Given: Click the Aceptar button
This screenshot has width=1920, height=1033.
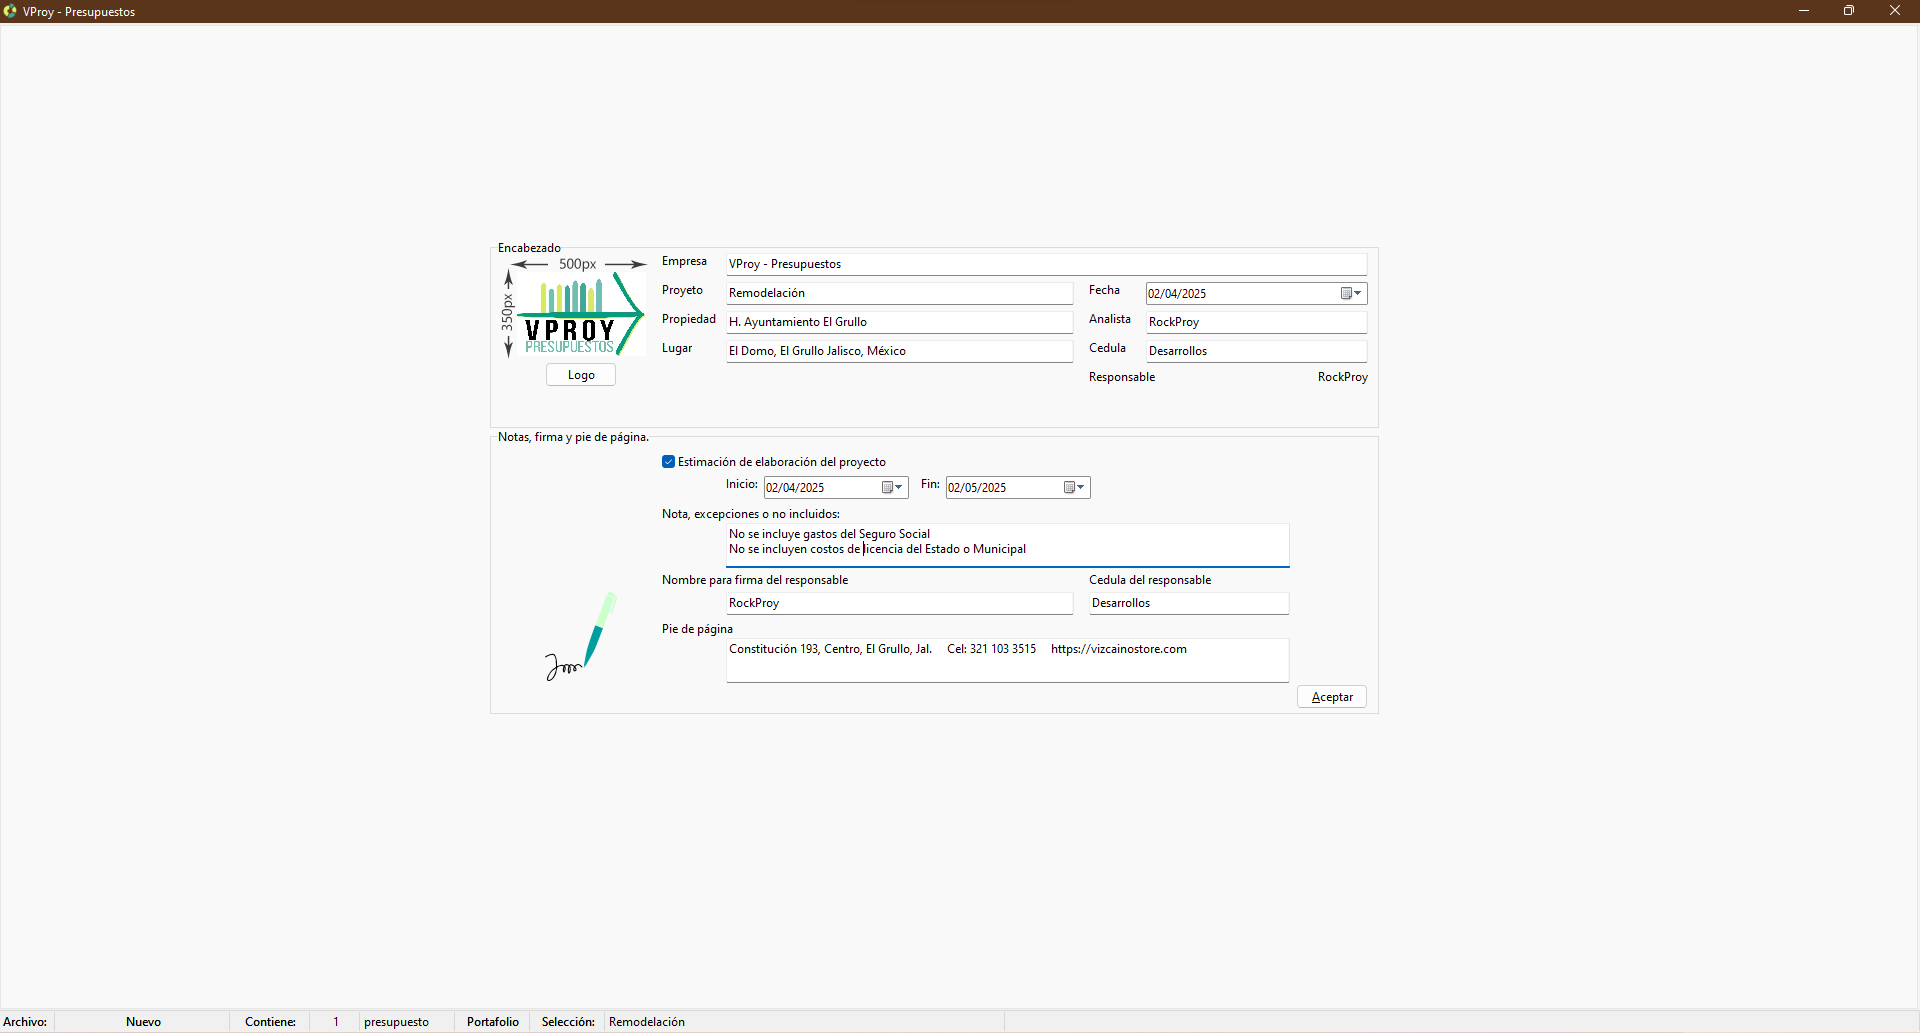Looking at the screenshot, I should coord(1331,697).
